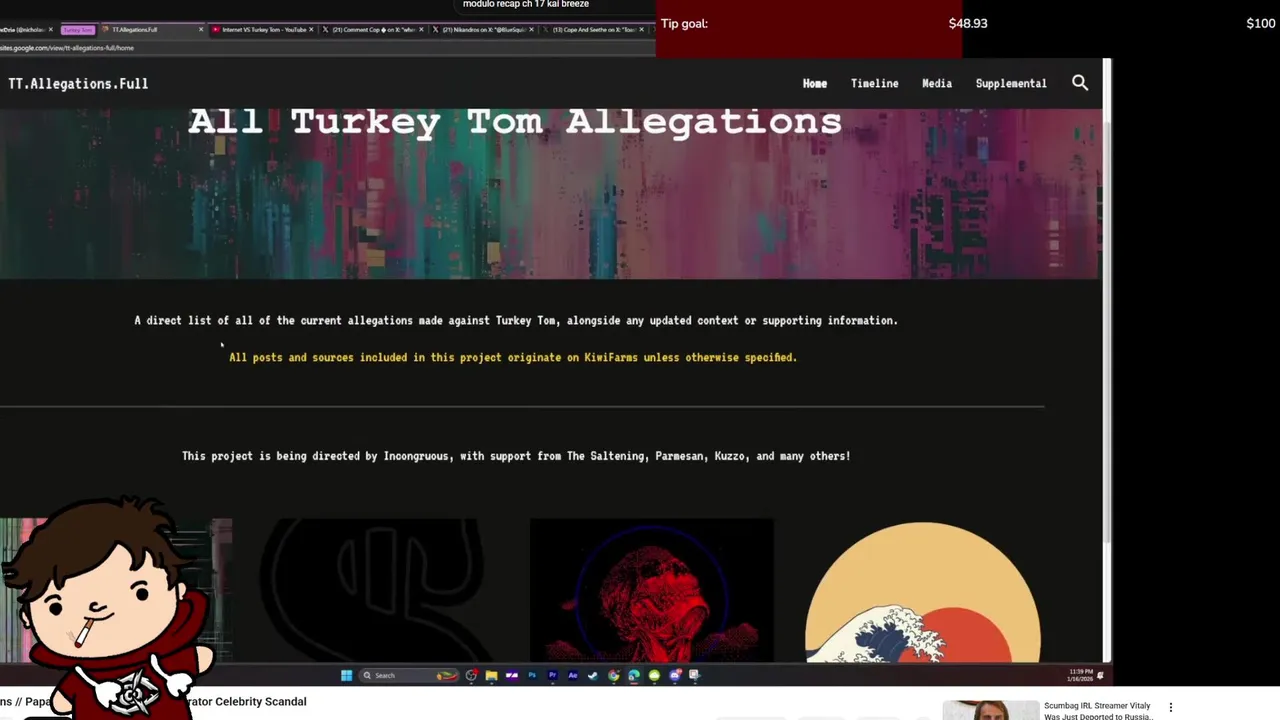This screenshot has width=1280, height=720.
Task: Open the Media page
Action: 937,83
